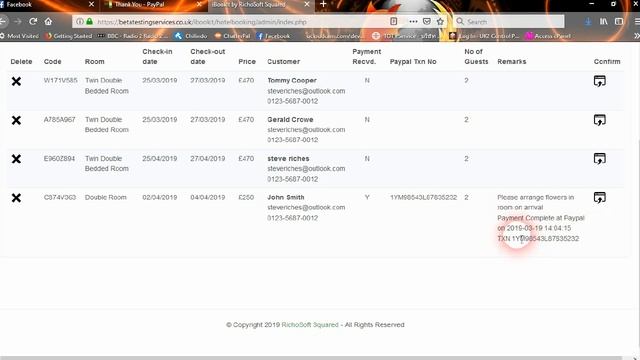The height and width of the screenshot is (360, 640).
Task: Save page to Pocket
Action: (x=427, y=22)
